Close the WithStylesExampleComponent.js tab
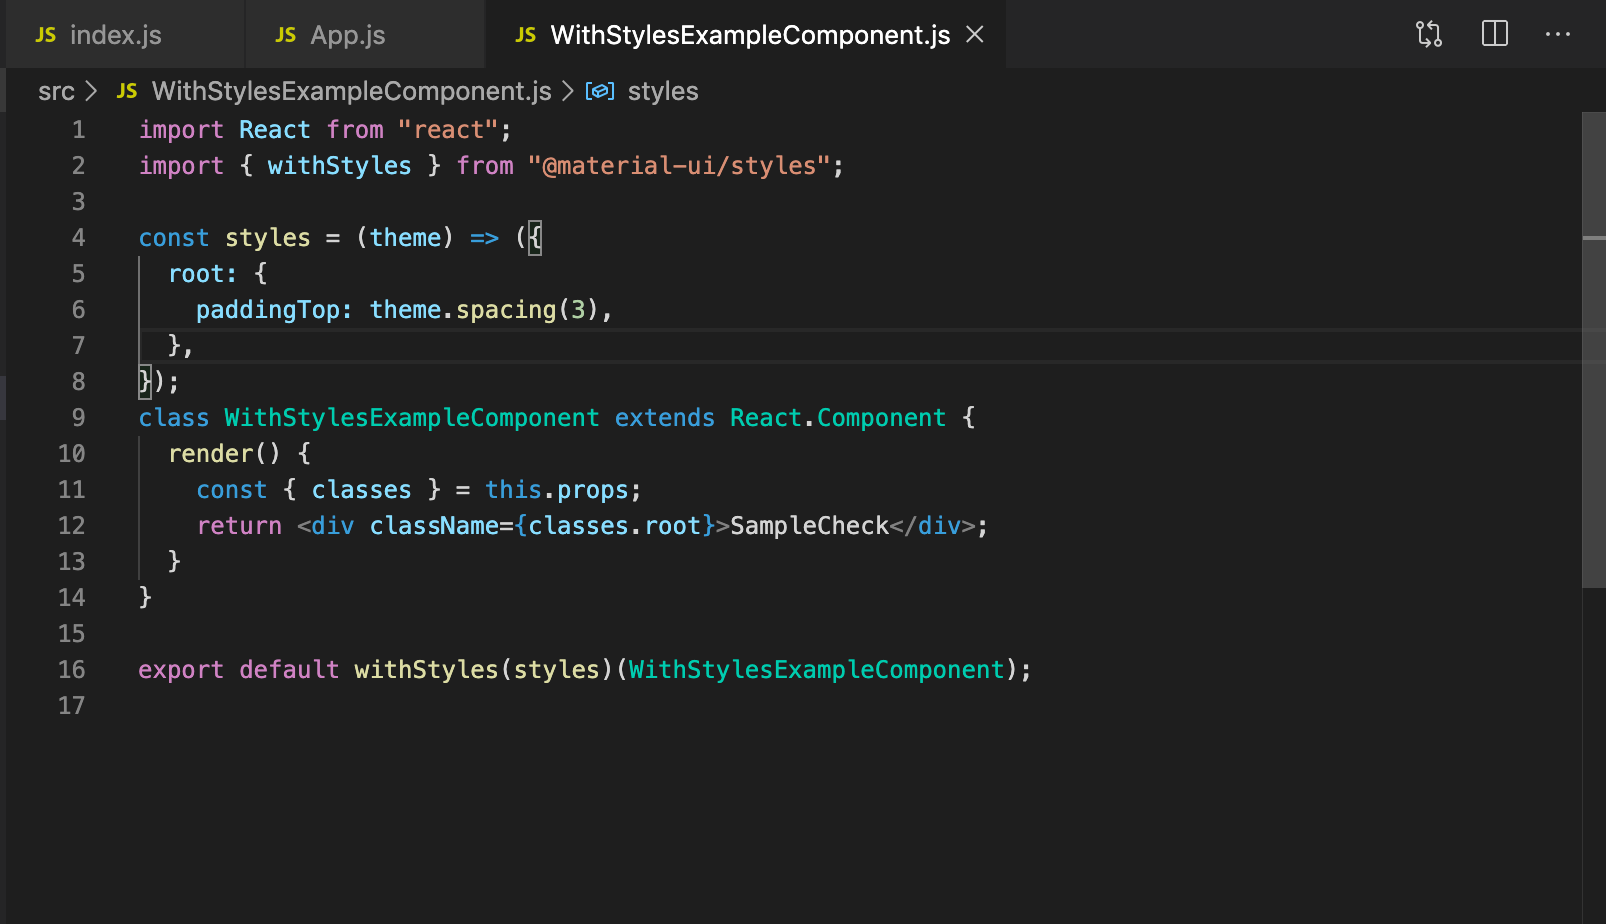Image resolution: width=1606 pixels, height=924 pixels. pyautogui.click(x=975, y=34)
